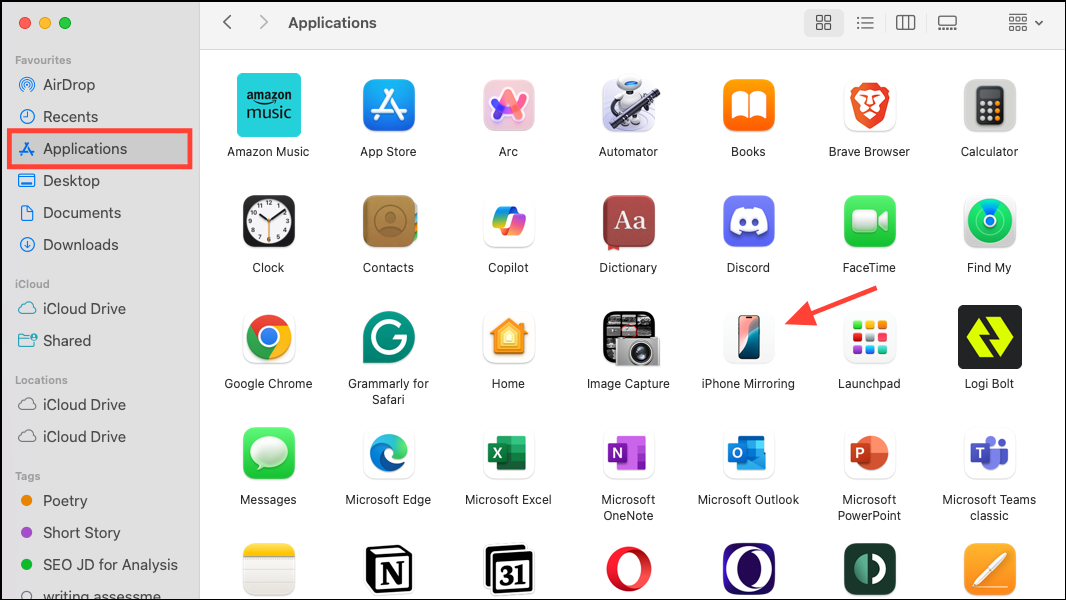Open AirDrop in the sidebar
The height and width of the screenshot is (600, 1066).
(x=100, y=85)
